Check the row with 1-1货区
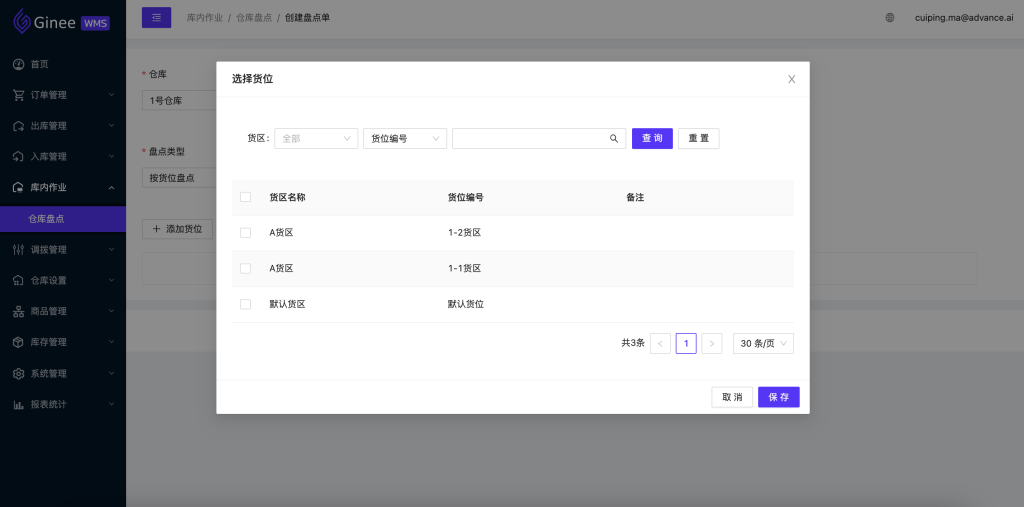This screenshot has width=1024, height=507. click(246, 269)
